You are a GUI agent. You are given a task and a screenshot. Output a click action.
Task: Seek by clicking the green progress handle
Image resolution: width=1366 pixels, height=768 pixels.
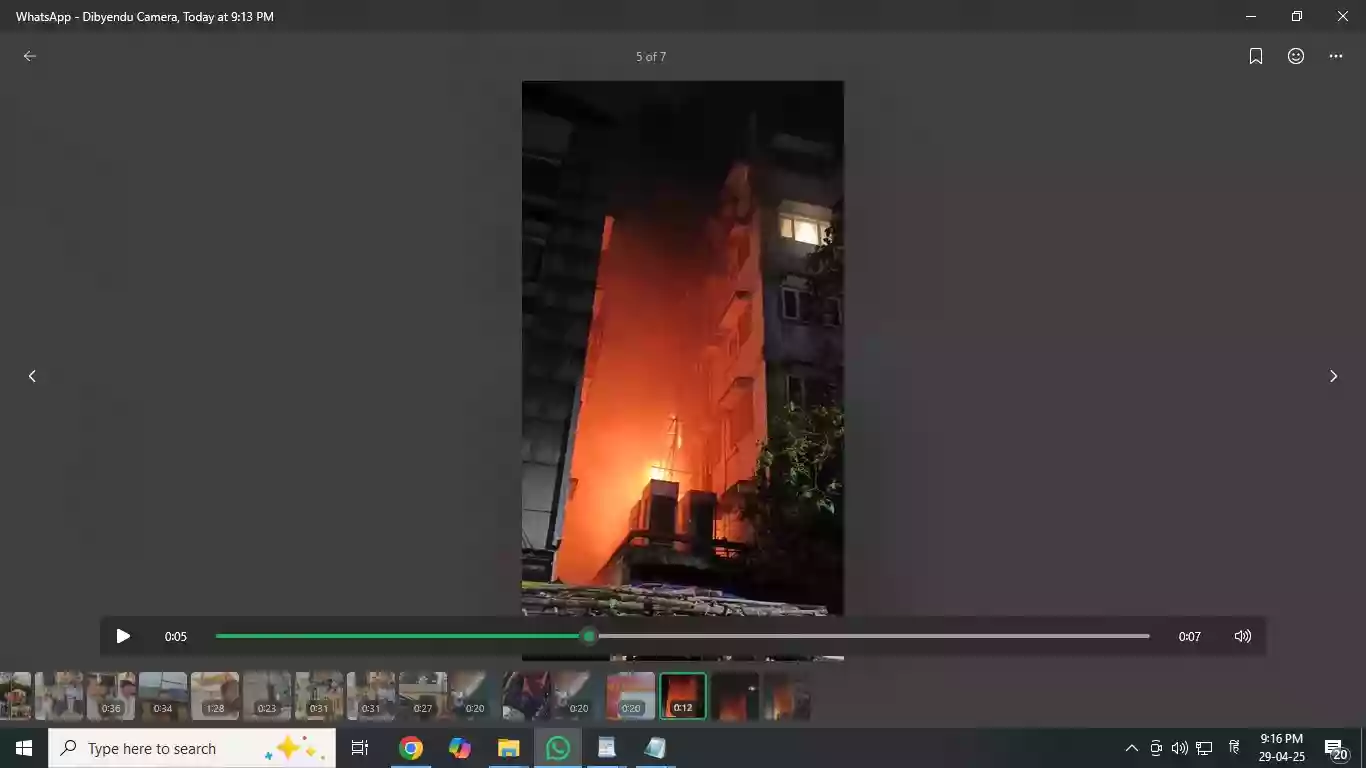tap(589, 636)
